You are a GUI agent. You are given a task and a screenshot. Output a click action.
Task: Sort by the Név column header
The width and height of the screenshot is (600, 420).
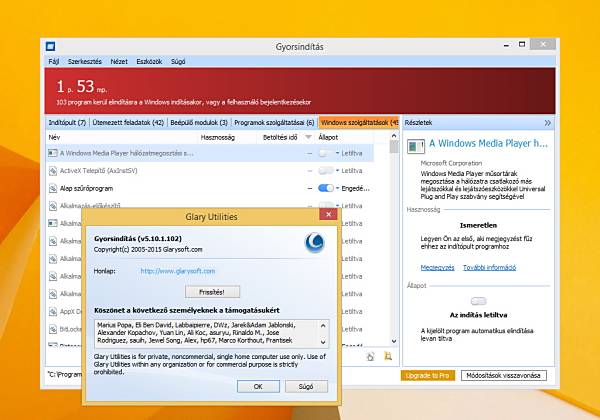click(122, 137)
